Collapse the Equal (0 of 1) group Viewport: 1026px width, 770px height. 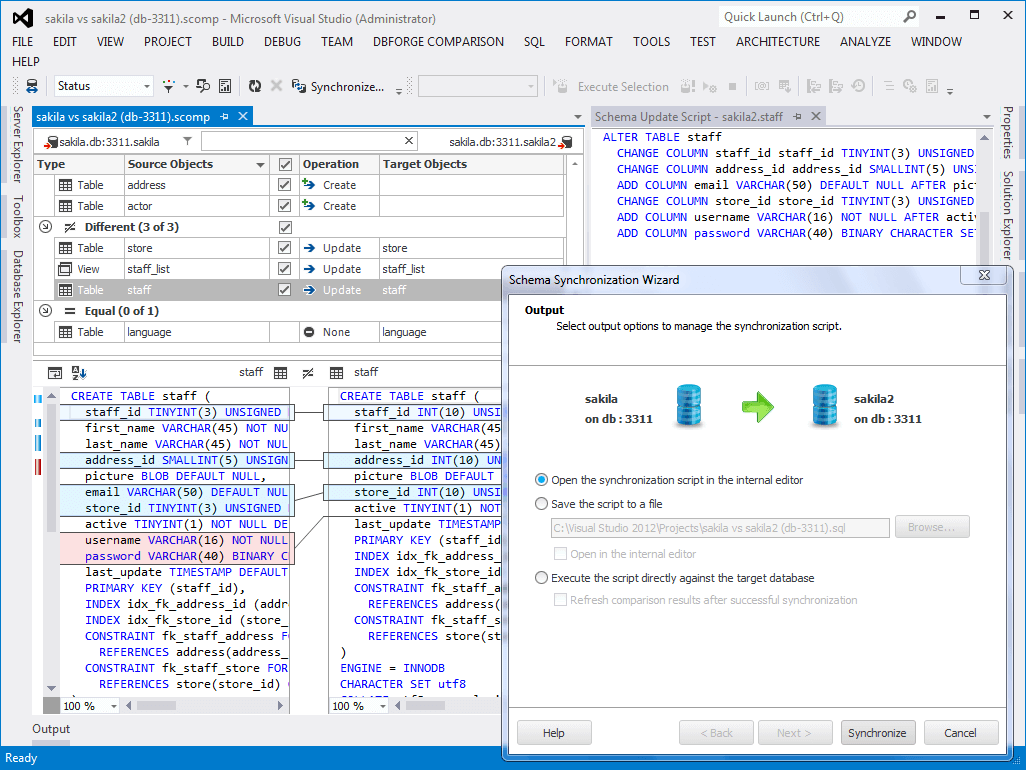pos(45,311)
